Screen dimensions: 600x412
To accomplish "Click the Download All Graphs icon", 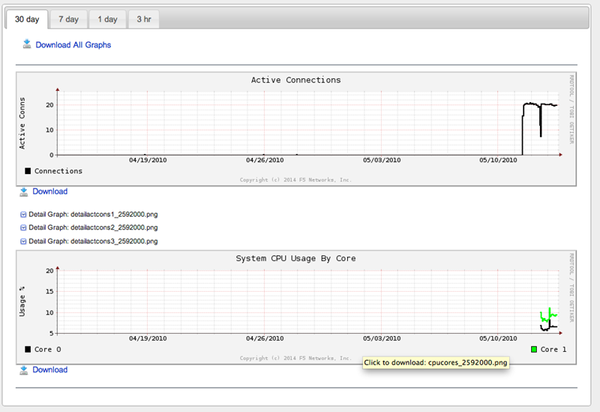I will point(25,45).
